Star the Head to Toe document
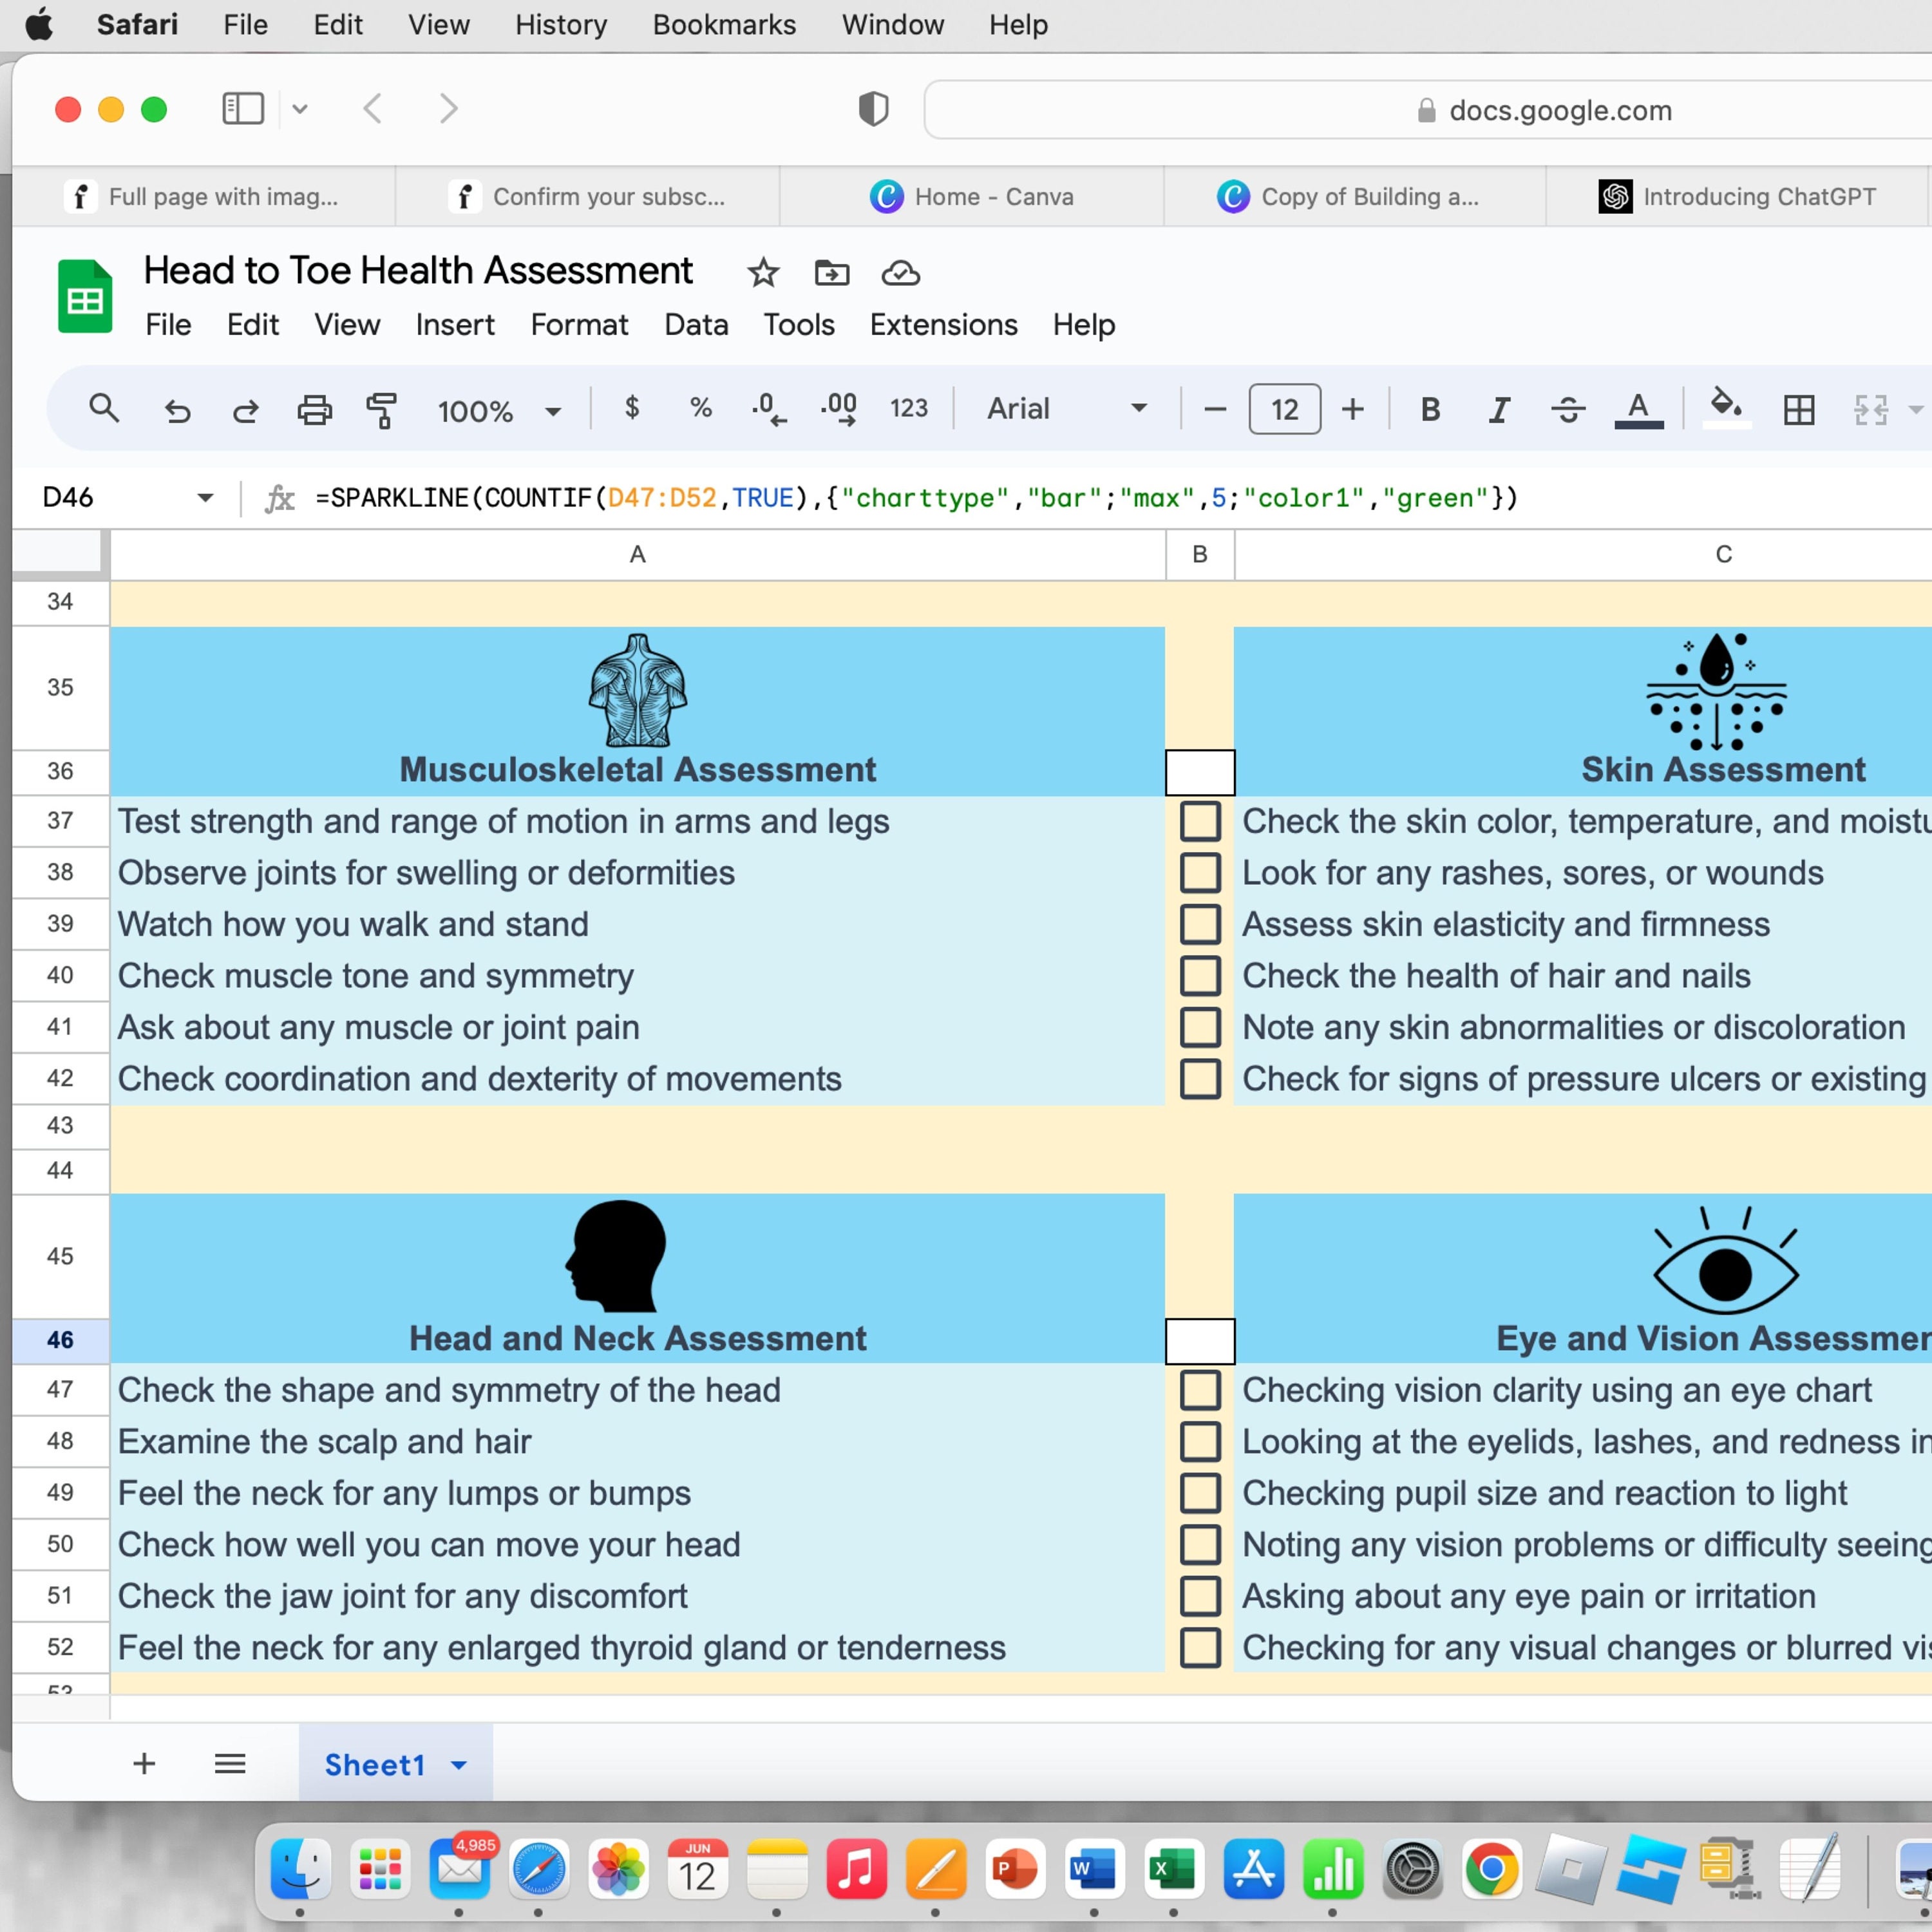 point(762,272)
